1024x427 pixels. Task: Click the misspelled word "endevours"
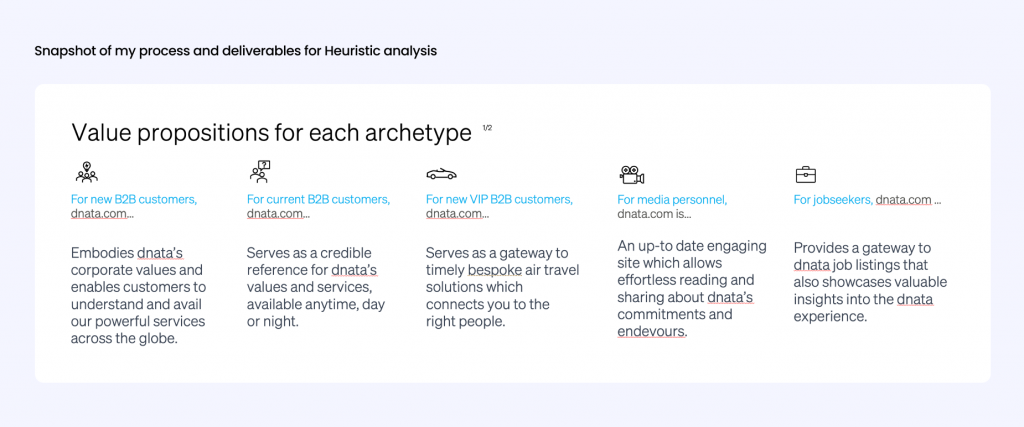pyautogui.click(x=651, y=331)
